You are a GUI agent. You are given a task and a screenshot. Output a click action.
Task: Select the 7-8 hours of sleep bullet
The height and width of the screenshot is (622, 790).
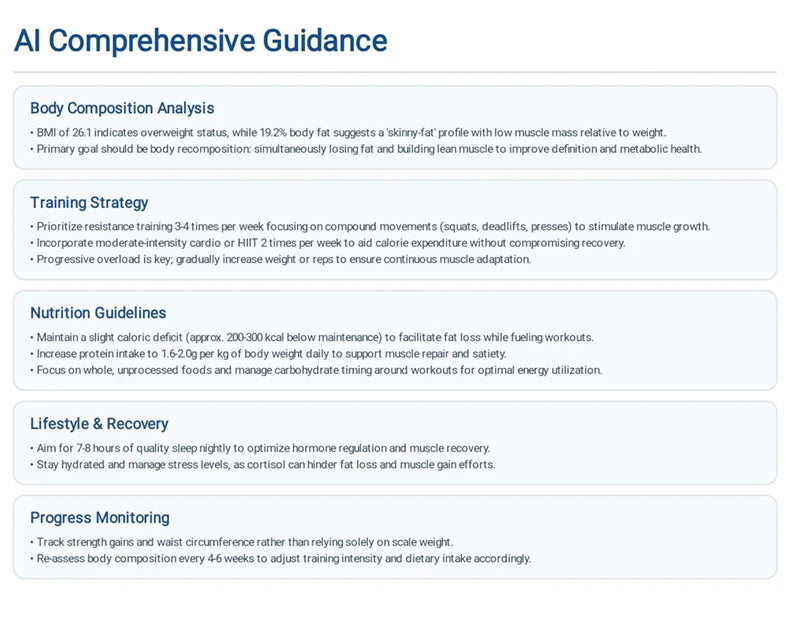point(260,448)
